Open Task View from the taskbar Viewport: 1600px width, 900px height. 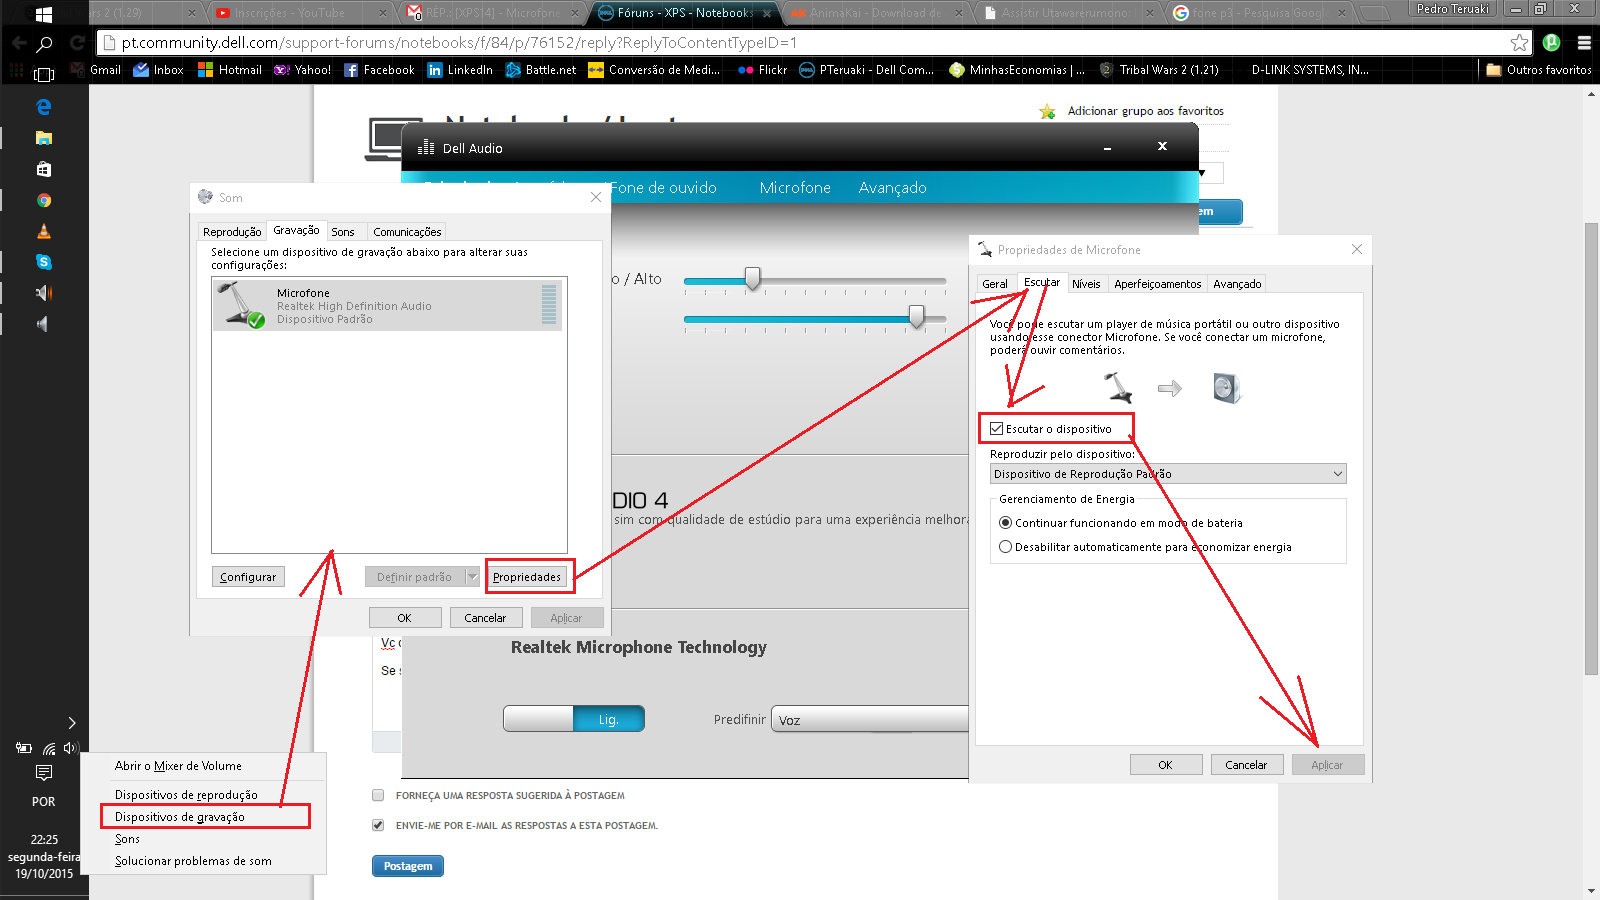(43, 74)
